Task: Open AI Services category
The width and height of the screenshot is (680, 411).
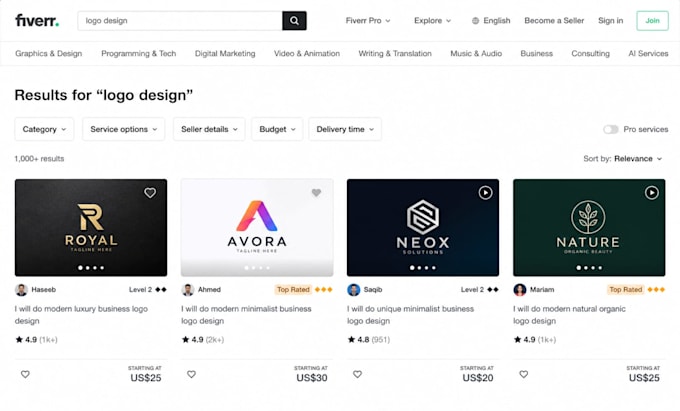Action: [648, 54]
